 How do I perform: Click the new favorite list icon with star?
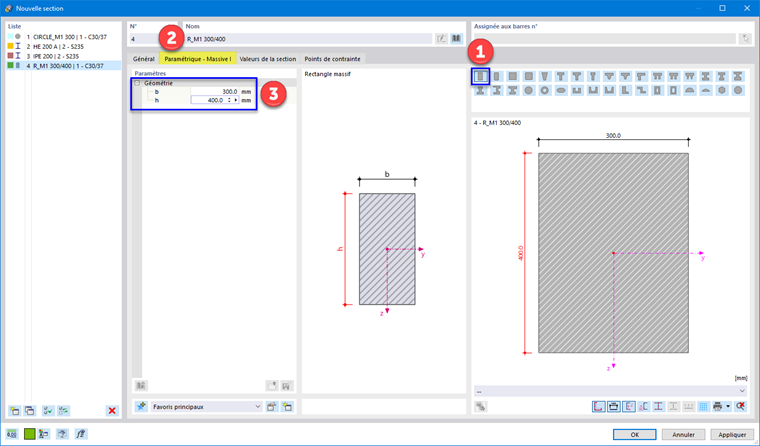tap(287, 407)
